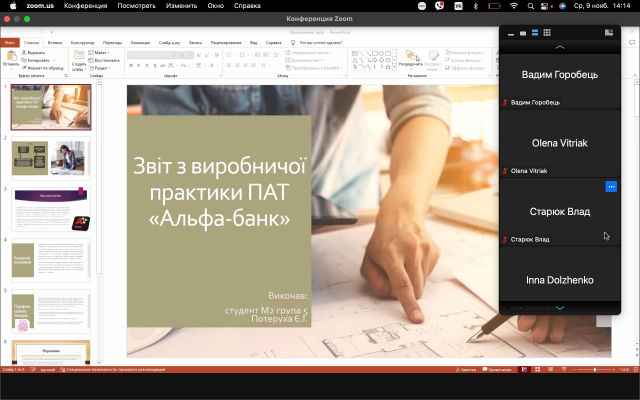This screenshot has height=400, width=640.
Task: Switch to Normal view in status bar
Action: (x=524, y=369)
